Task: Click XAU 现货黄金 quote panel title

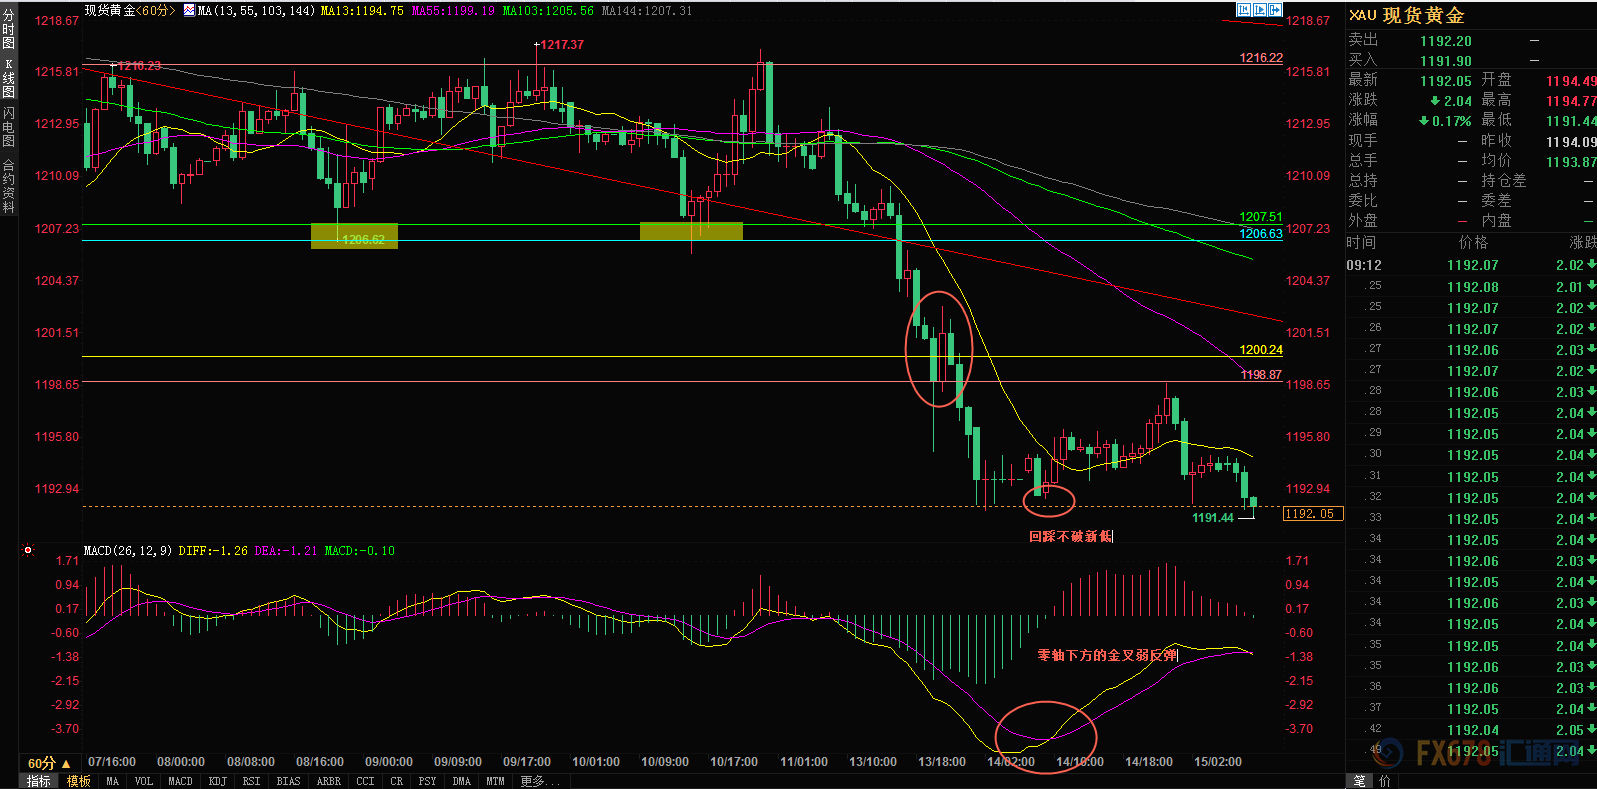Action: tap(1407, 15)
